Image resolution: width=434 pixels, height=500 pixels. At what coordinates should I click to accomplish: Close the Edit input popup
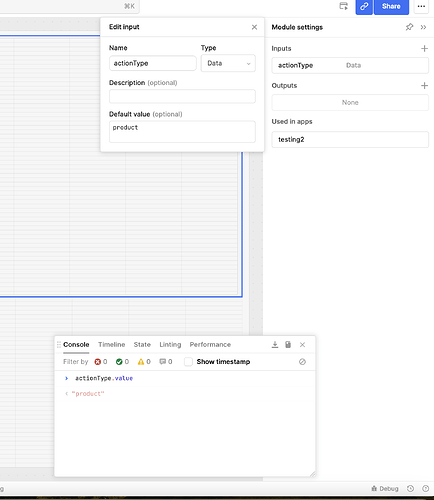(x=254, y=27)
